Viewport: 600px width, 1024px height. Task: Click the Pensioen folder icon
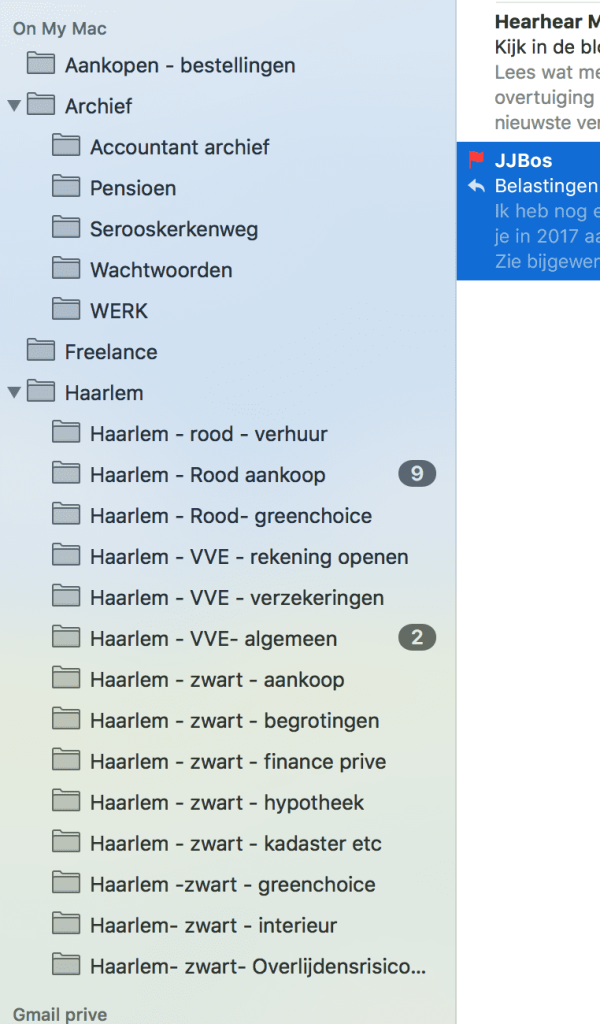coord(66,187)
